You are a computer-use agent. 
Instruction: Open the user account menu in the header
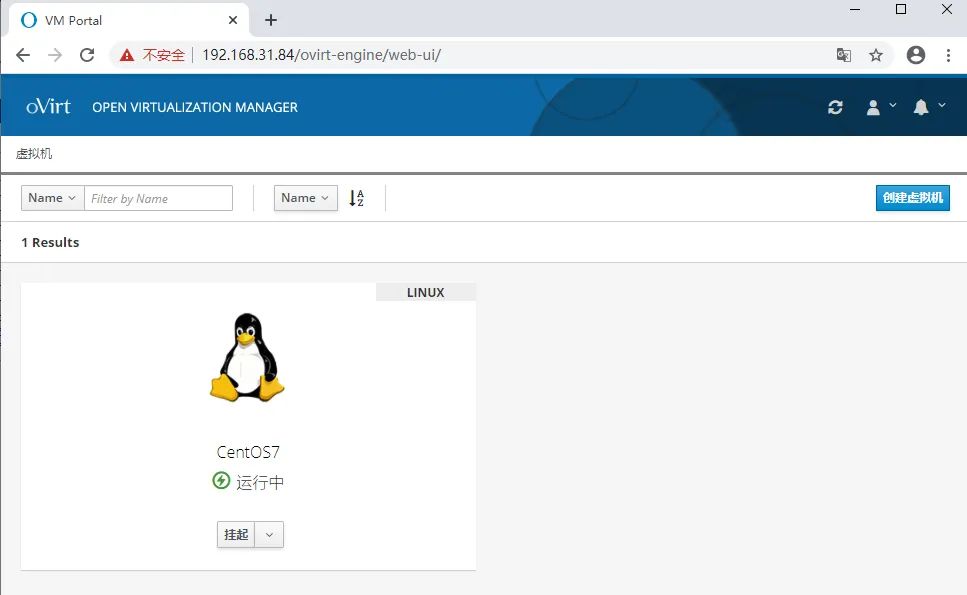[x=881, y=107]
